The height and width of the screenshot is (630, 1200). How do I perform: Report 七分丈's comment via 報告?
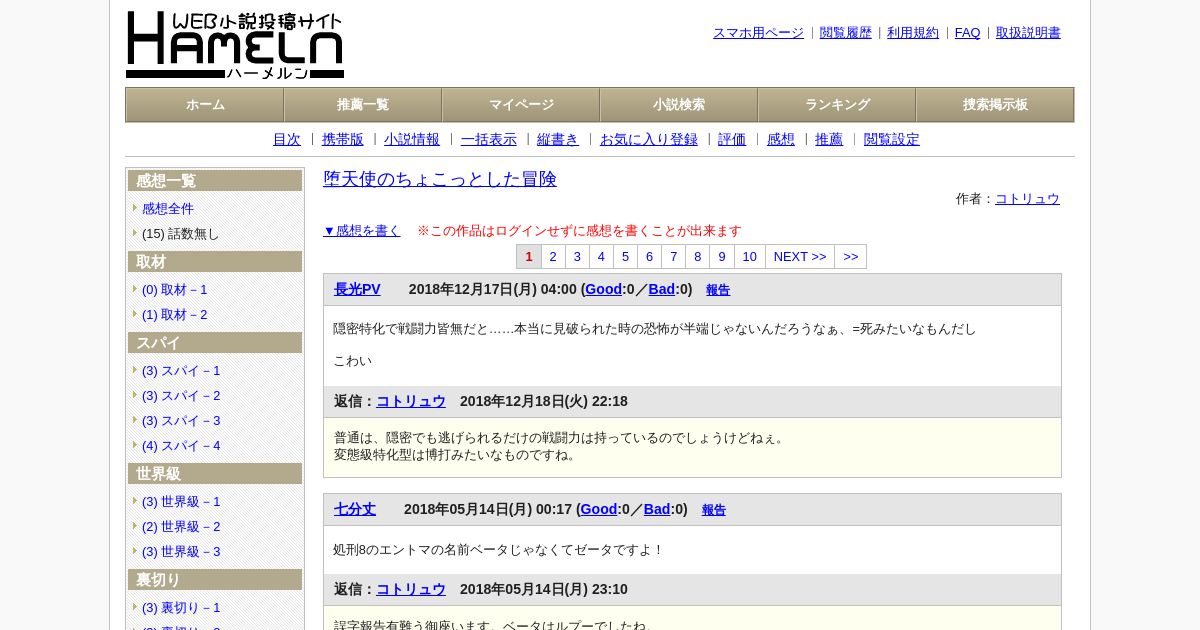pyautogui.click(x=714, y=510)
